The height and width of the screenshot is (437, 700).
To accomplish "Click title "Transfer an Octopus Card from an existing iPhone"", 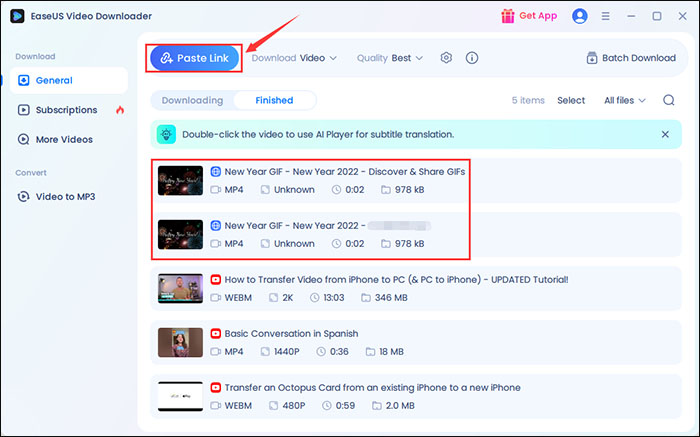I will click(x=372, y=387).
